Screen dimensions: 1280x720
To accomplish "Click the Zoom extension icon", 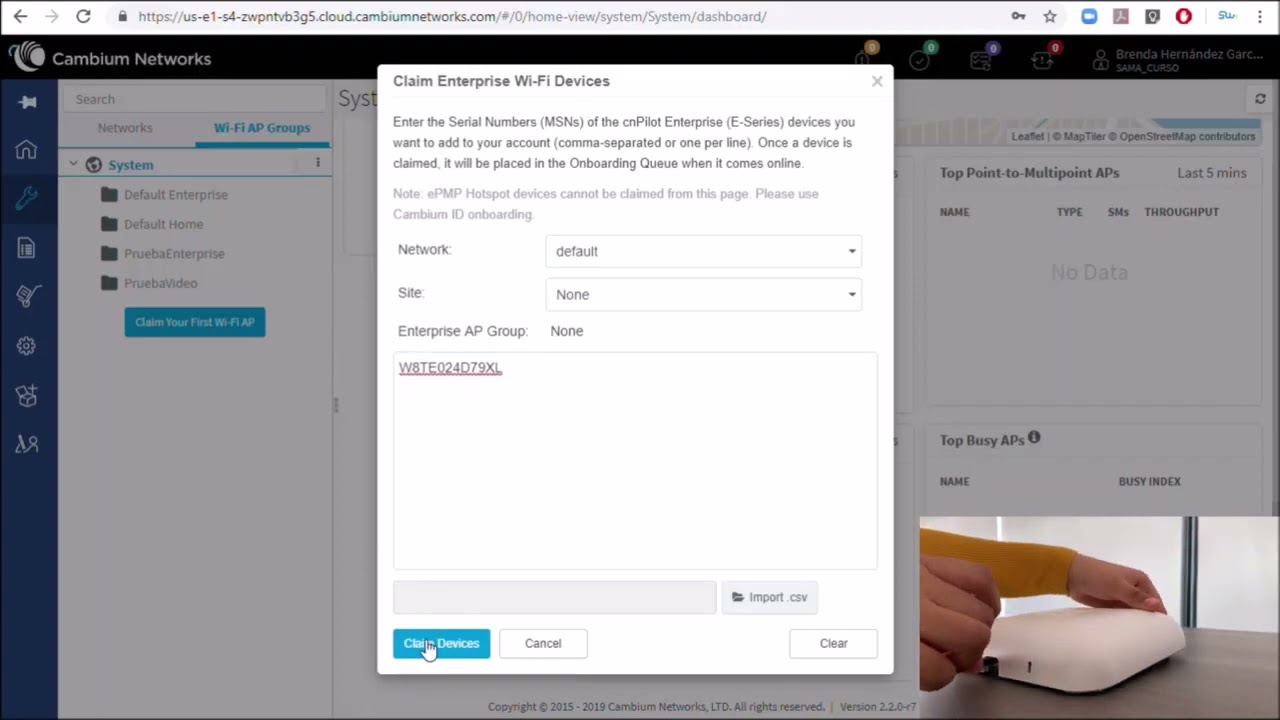I will (1089, 16).
